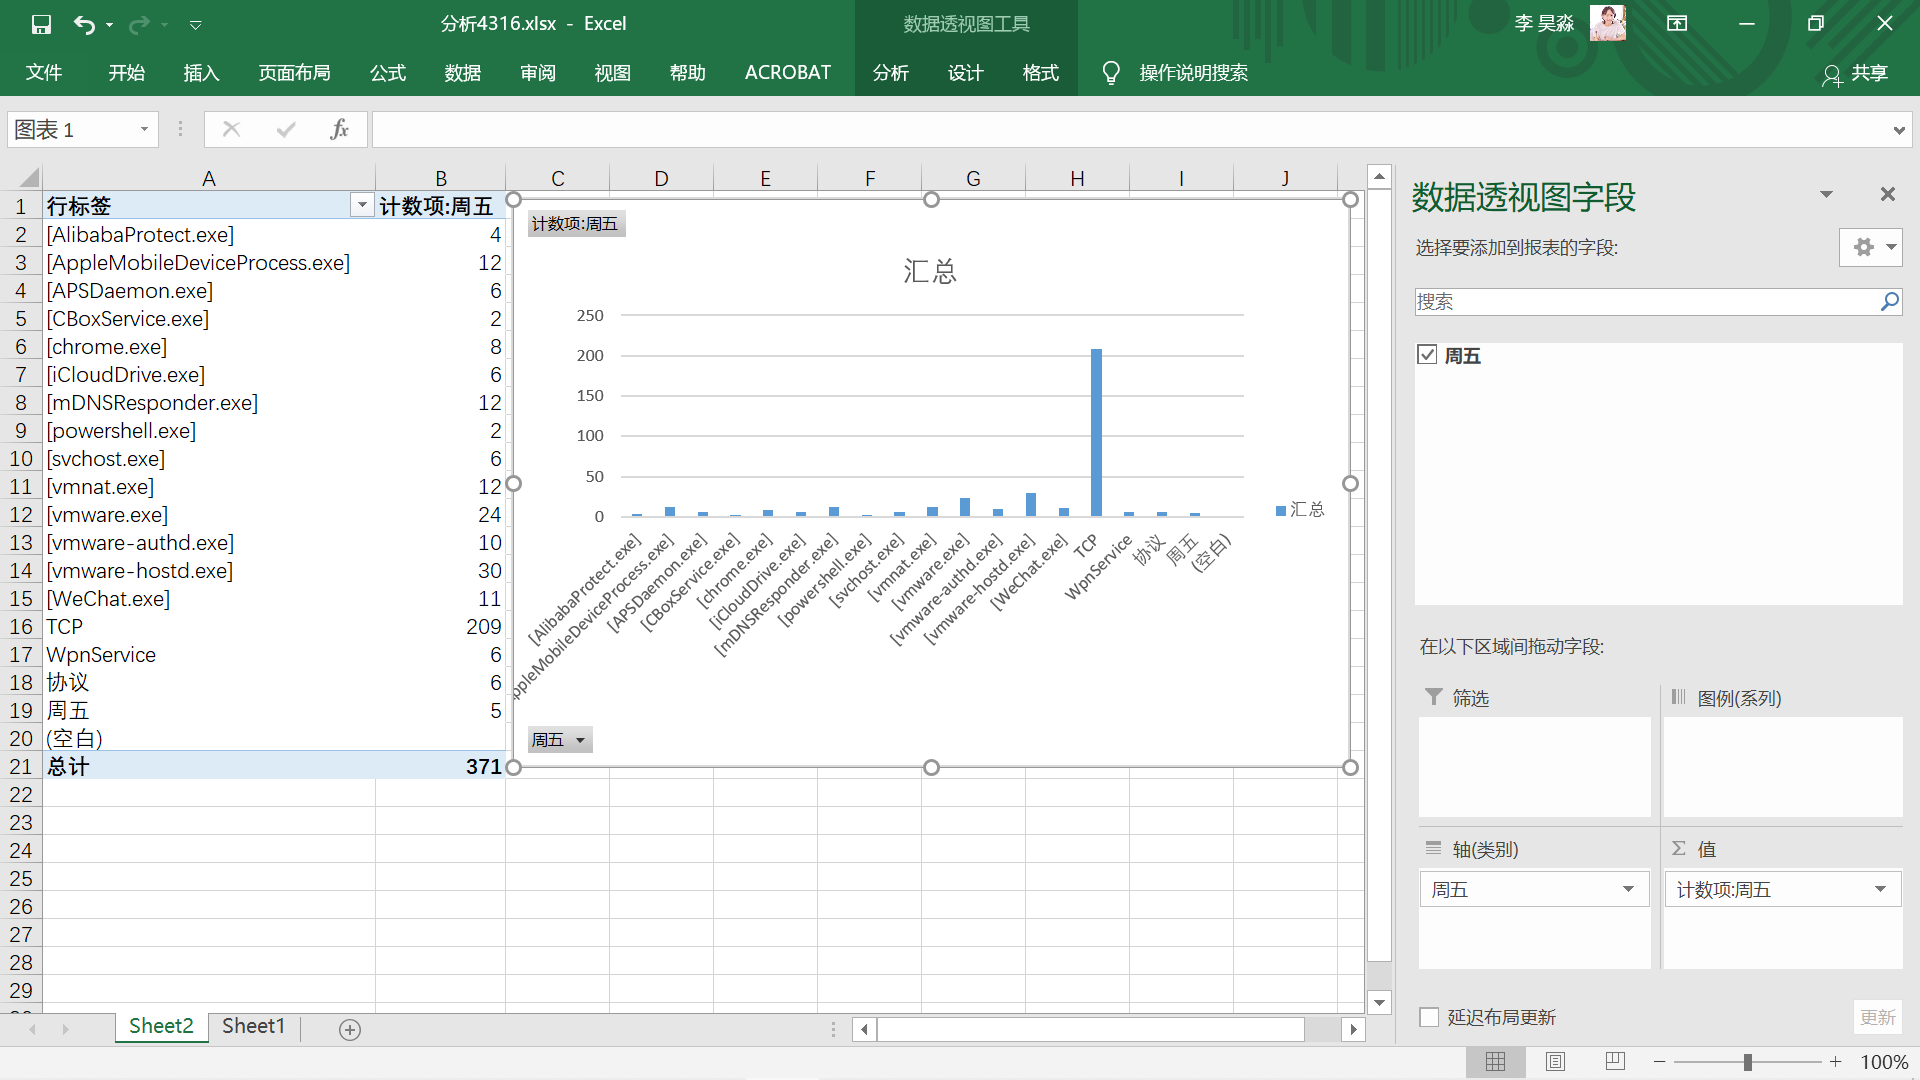Screen dimensions: 1920x1080
Task: Click the field search input box
Action: tap(1645, 302)
